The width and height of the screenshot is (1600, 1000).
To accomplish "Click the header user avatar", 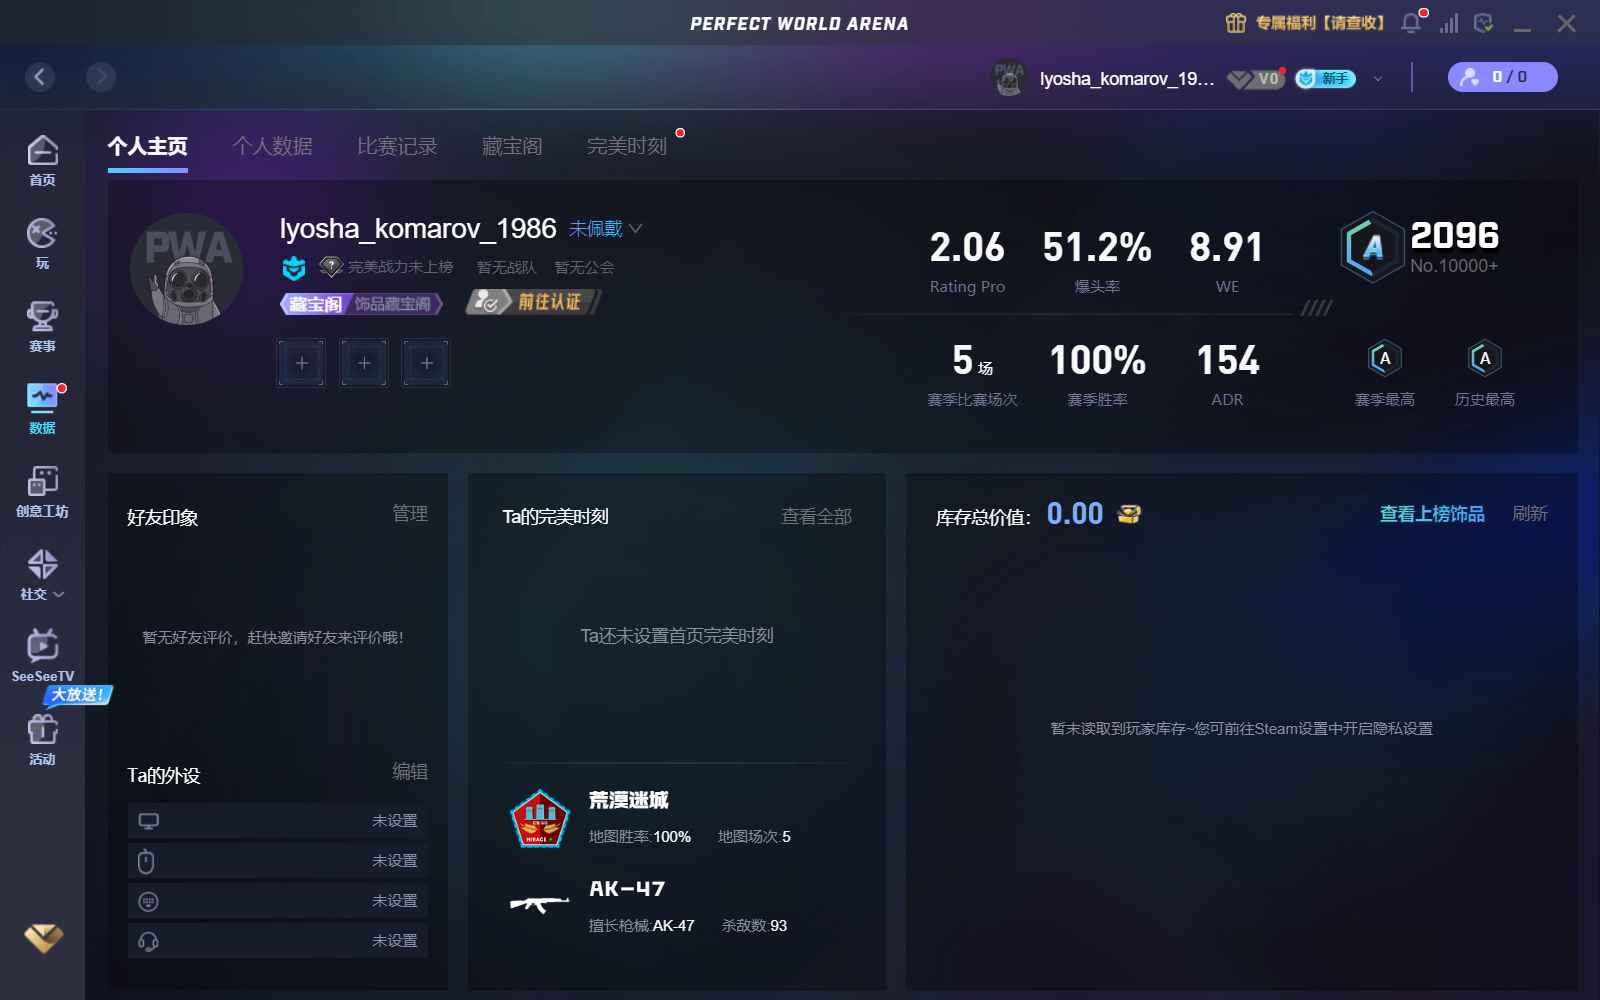I will click(x=1008, y=78).
